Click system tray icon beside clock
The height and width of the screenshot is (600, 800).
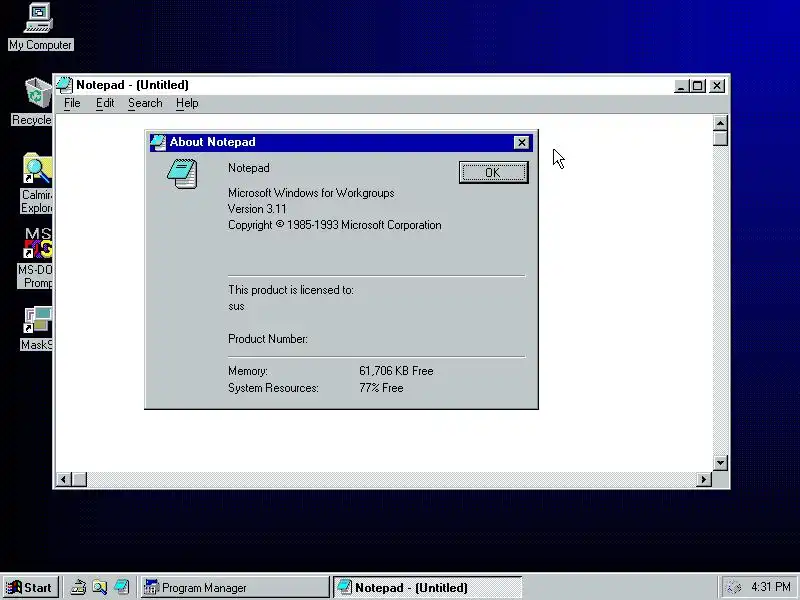pyautogui.click(x=733, y=588)
